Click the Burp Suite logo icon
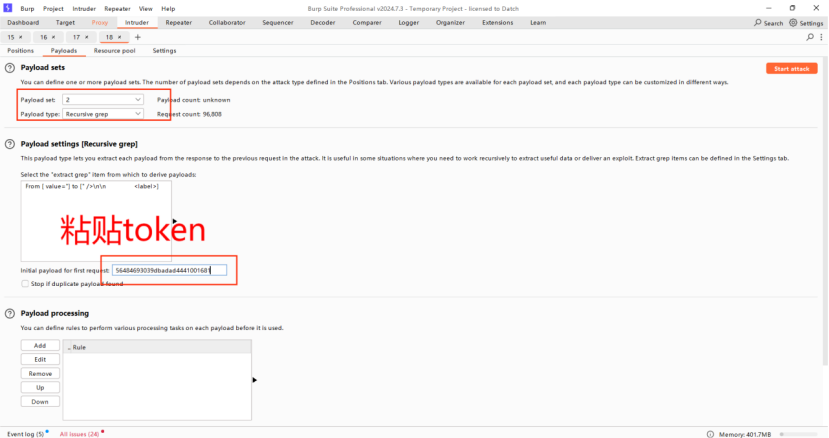Screen dimensions: 829x438 point(7,8)
